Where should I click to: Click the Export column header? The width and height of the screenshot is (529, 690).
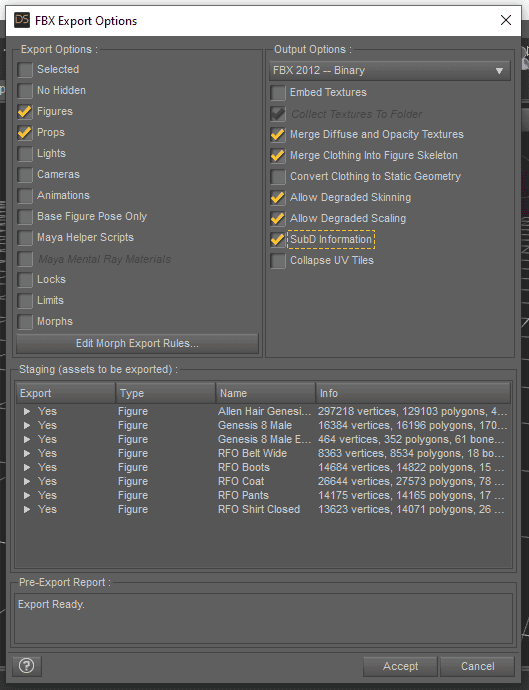coord(66,393)
